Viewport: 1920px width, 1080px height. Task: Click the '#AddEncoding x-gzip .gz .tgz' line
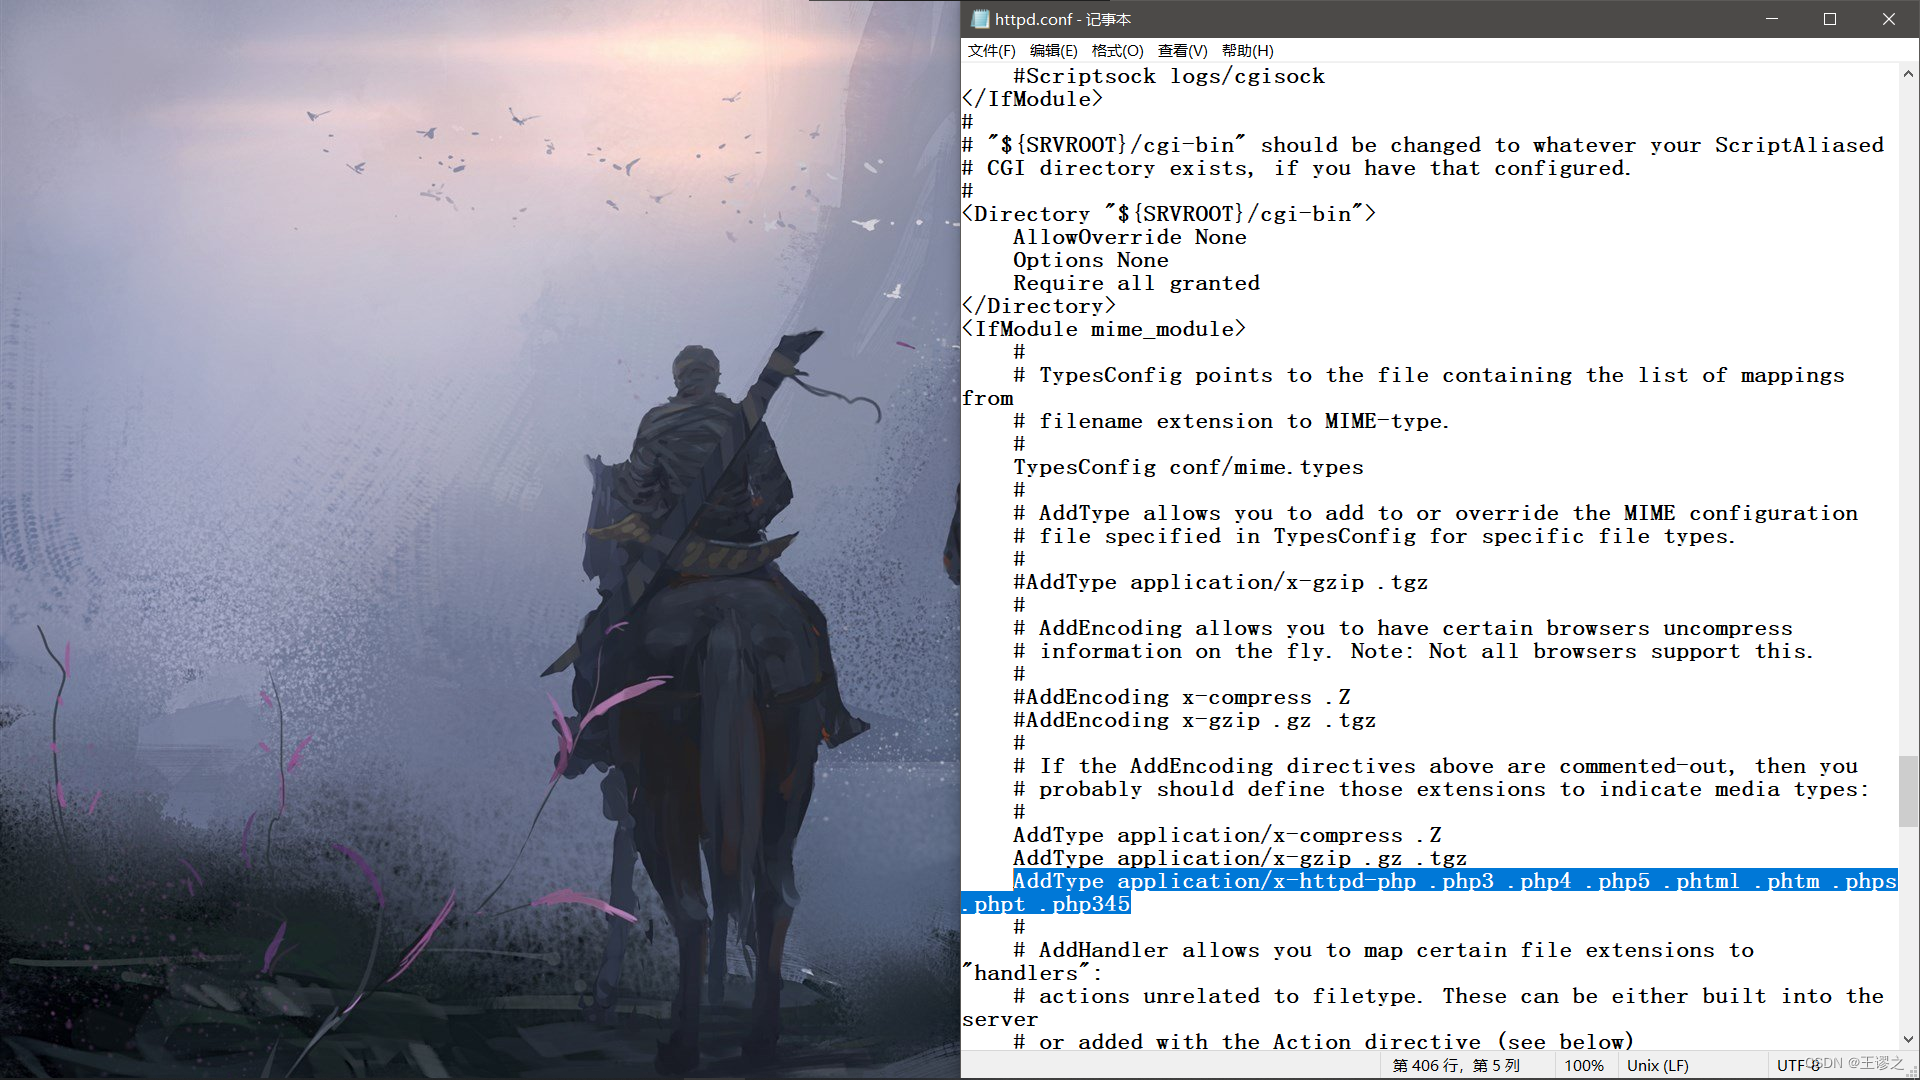pos(1194,720)
